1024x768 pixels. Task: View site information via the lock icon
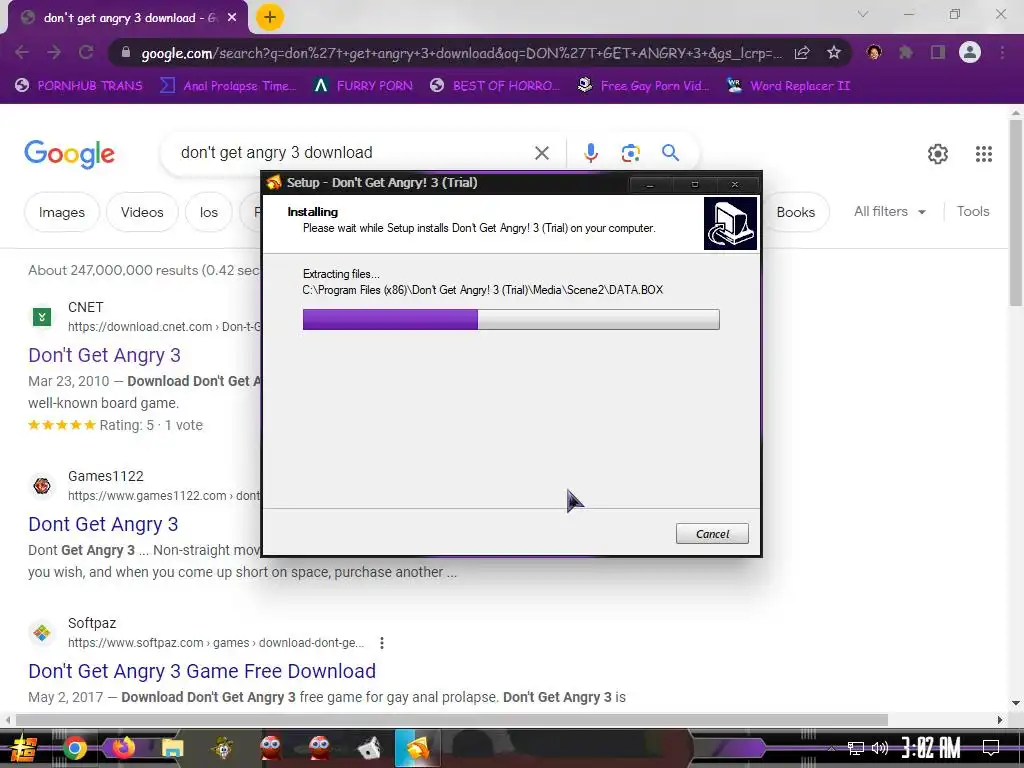[126, 53]
